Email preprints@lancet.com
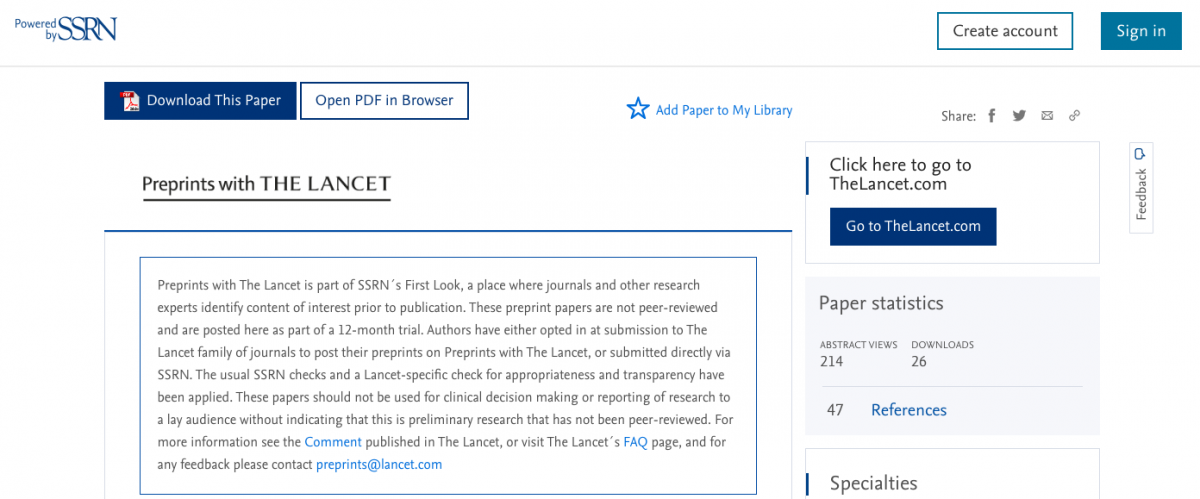The width and height of the screenshot is (1200, 499). tap(379, 465)
